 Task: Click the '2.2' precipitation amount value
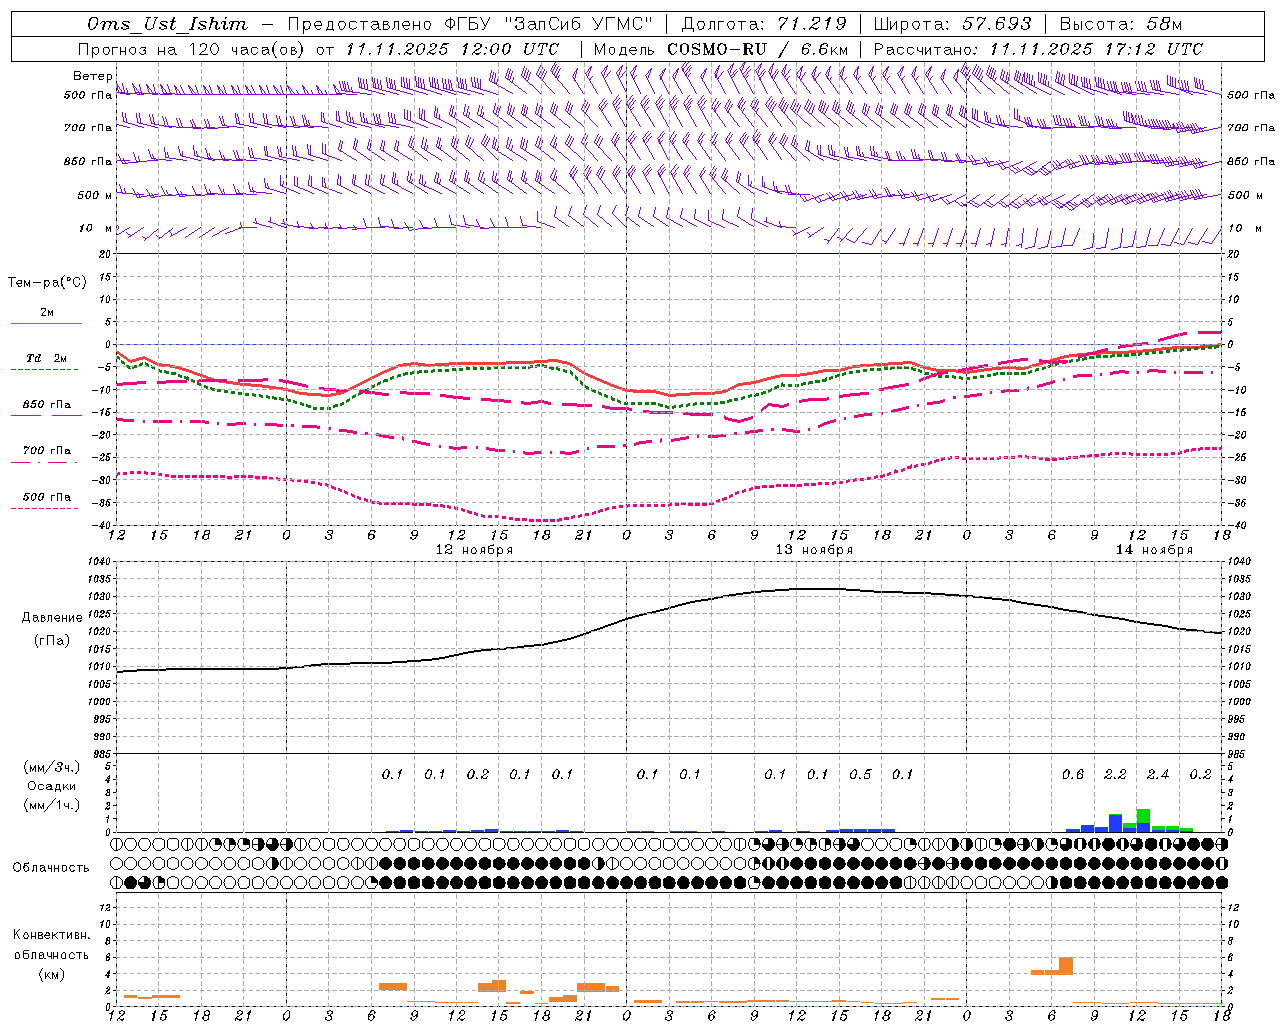[1115, 775]
